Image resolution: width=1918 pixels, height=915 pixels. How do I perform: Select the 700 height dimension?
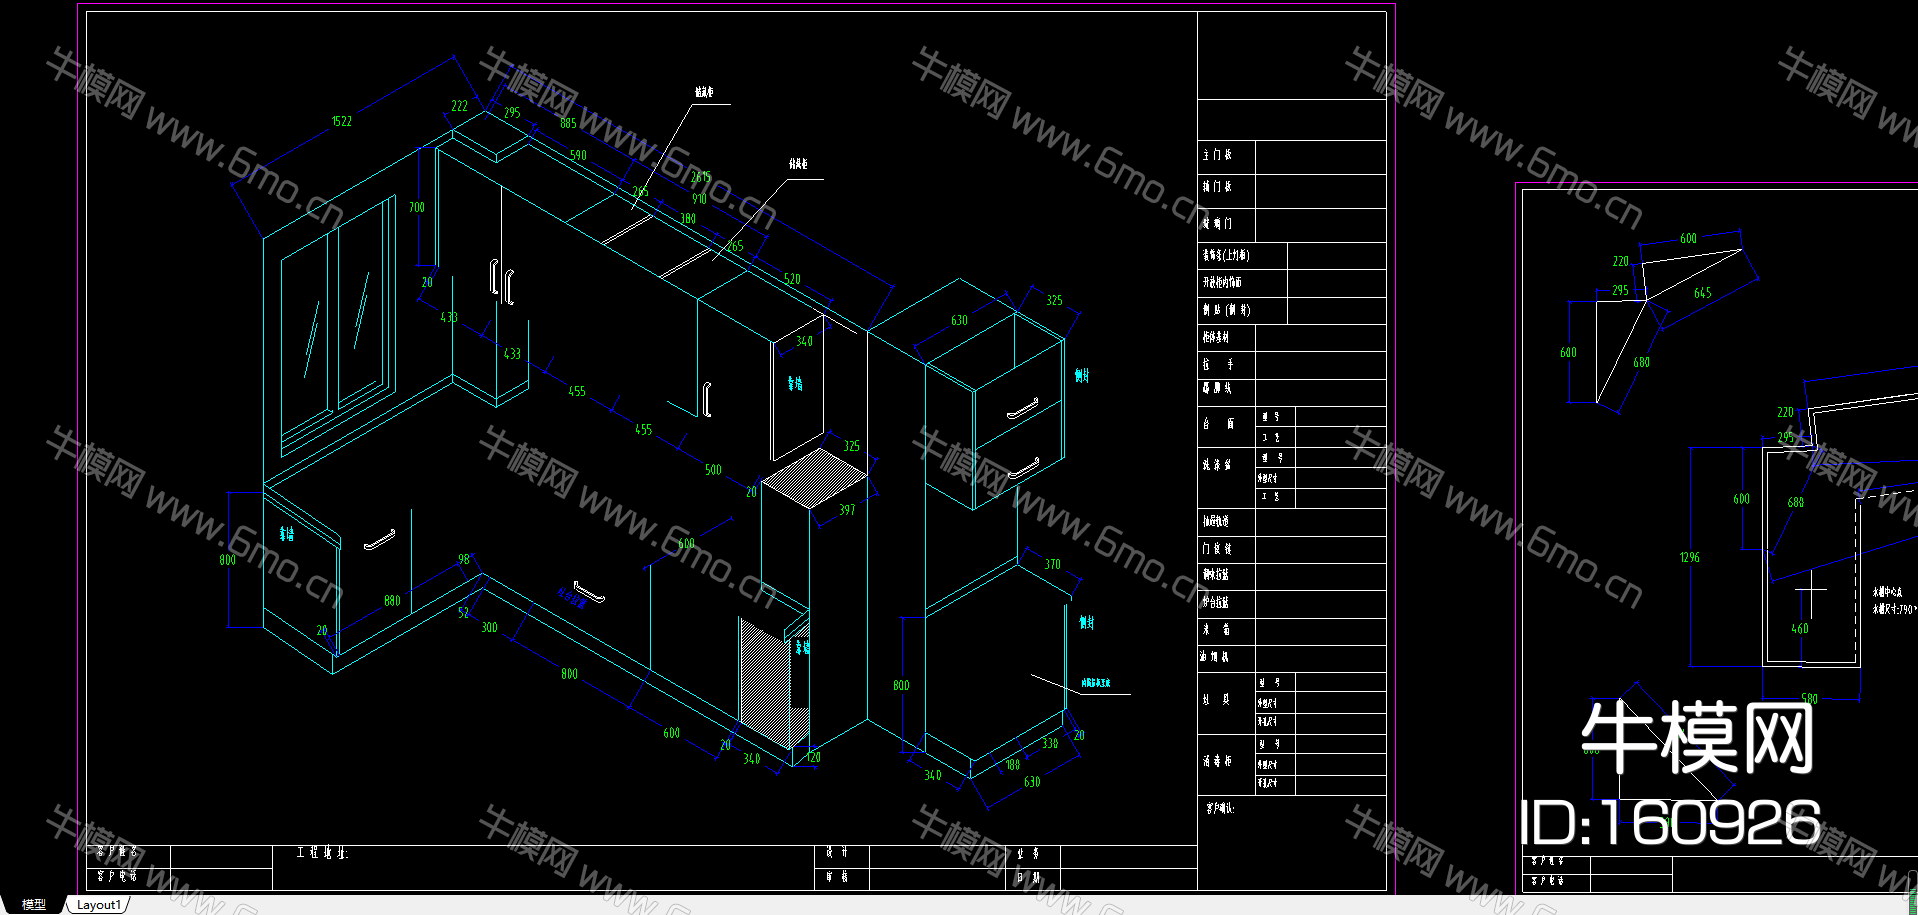tap(416, 207)
